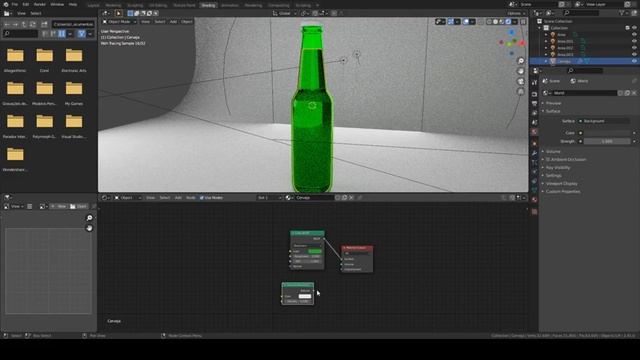
Task: Click the viewport pan hand gizmo
Action: pyautogui.click(x=521, y=71)
